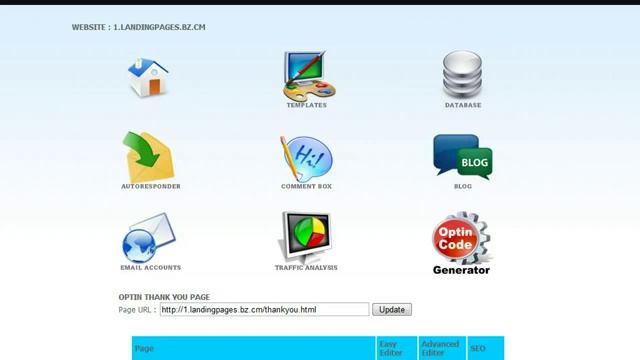
Task: Open the Blog icon
Action: pyautogui.click(x=463, y=157)
